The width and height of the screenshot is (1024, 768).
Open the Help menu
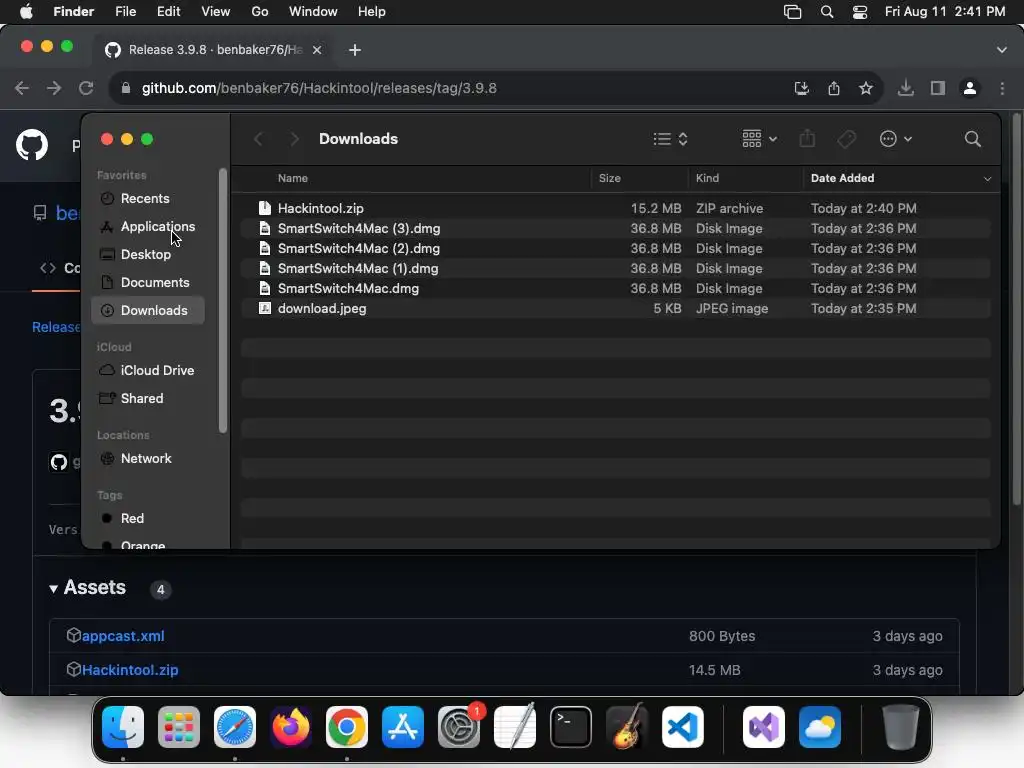pos(372,12)
